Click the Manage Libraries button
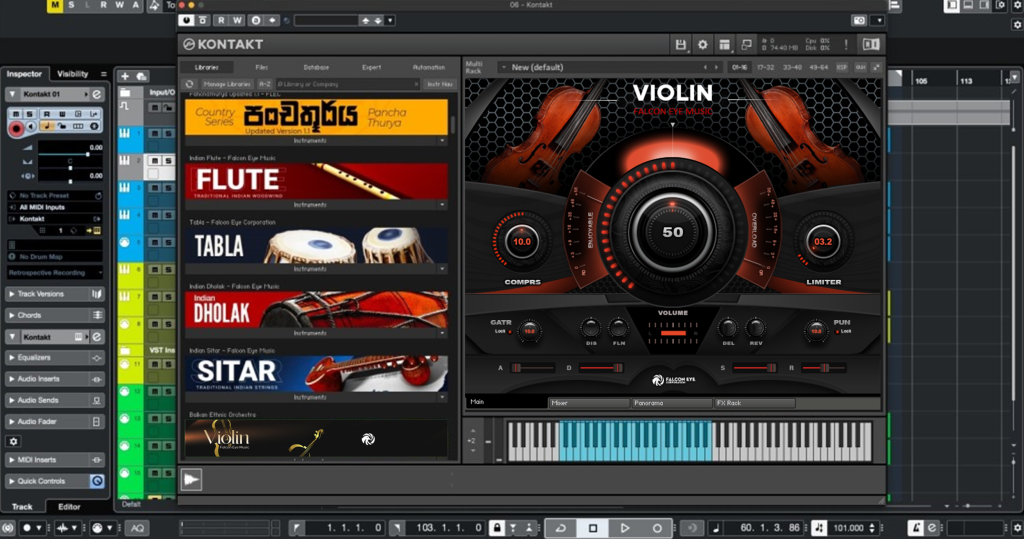Screen dimensions: 1024x539 (227, 84)
